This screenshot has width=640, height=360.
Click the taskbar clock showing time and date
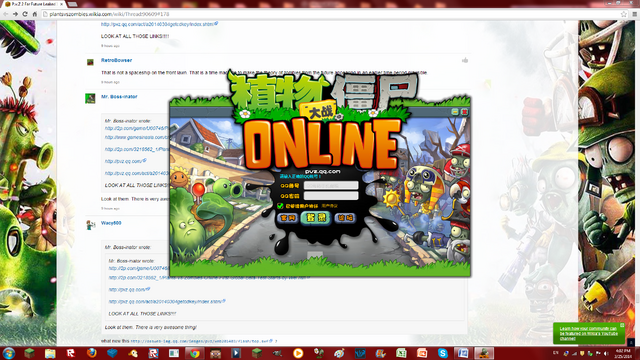[624, 353]
